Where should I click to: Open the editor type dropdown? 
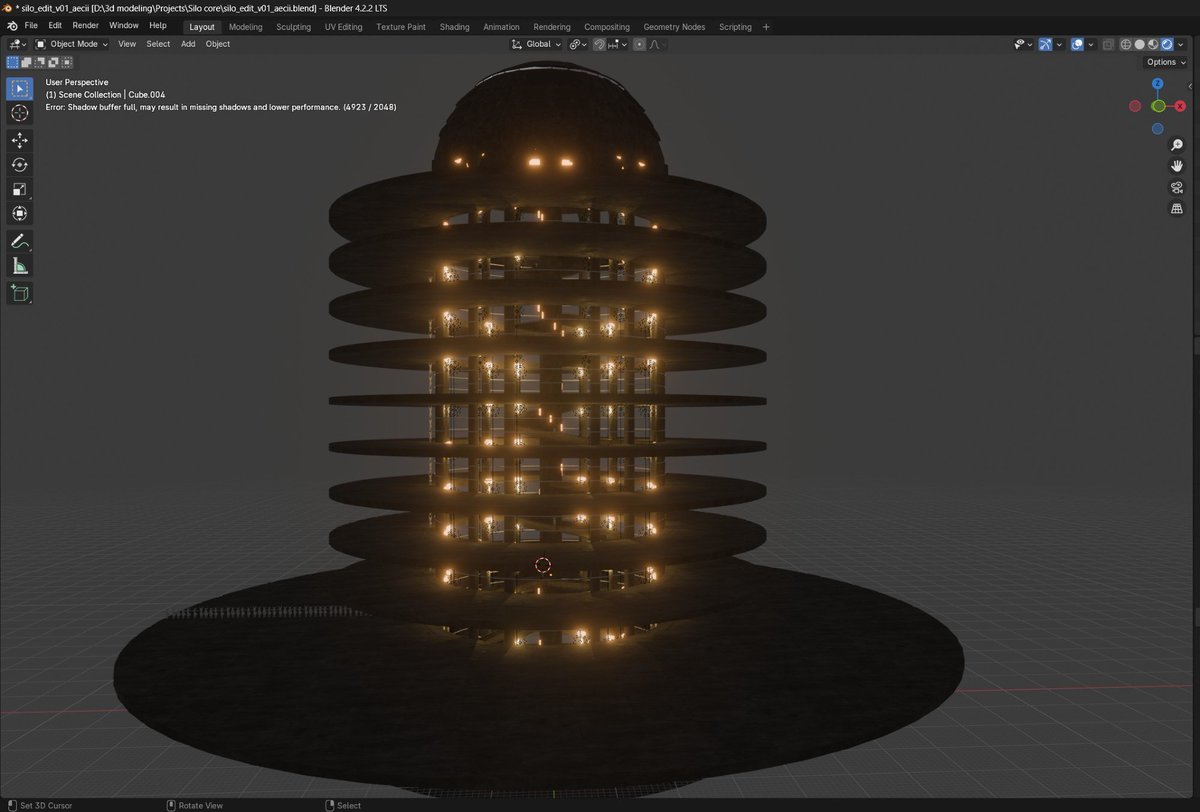(x=16, y=44)
